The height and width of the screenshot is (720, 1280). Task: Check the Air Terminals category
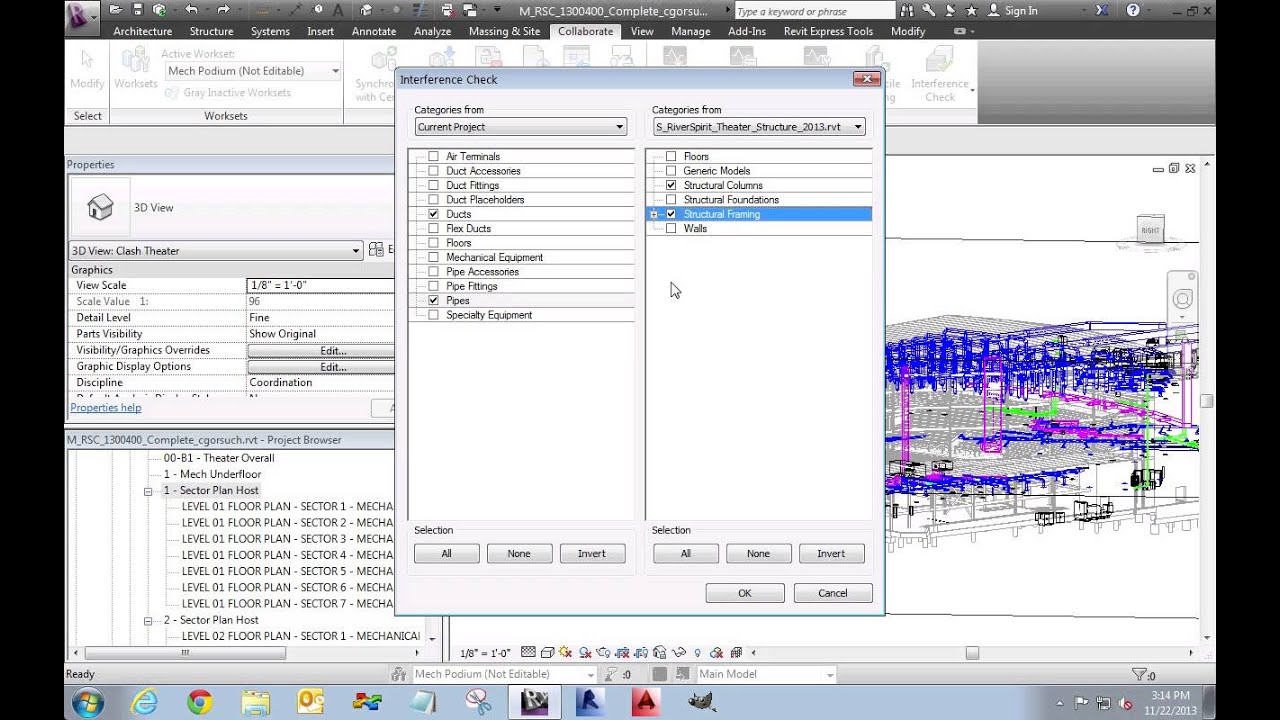pyautogui.click(x=433, y=156)
